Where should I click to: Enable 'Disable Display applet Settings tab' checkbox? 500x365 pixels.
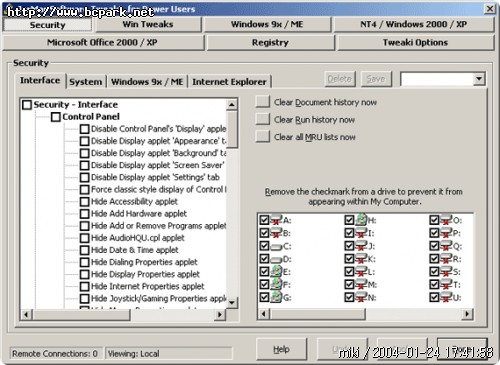coord(85,177)
